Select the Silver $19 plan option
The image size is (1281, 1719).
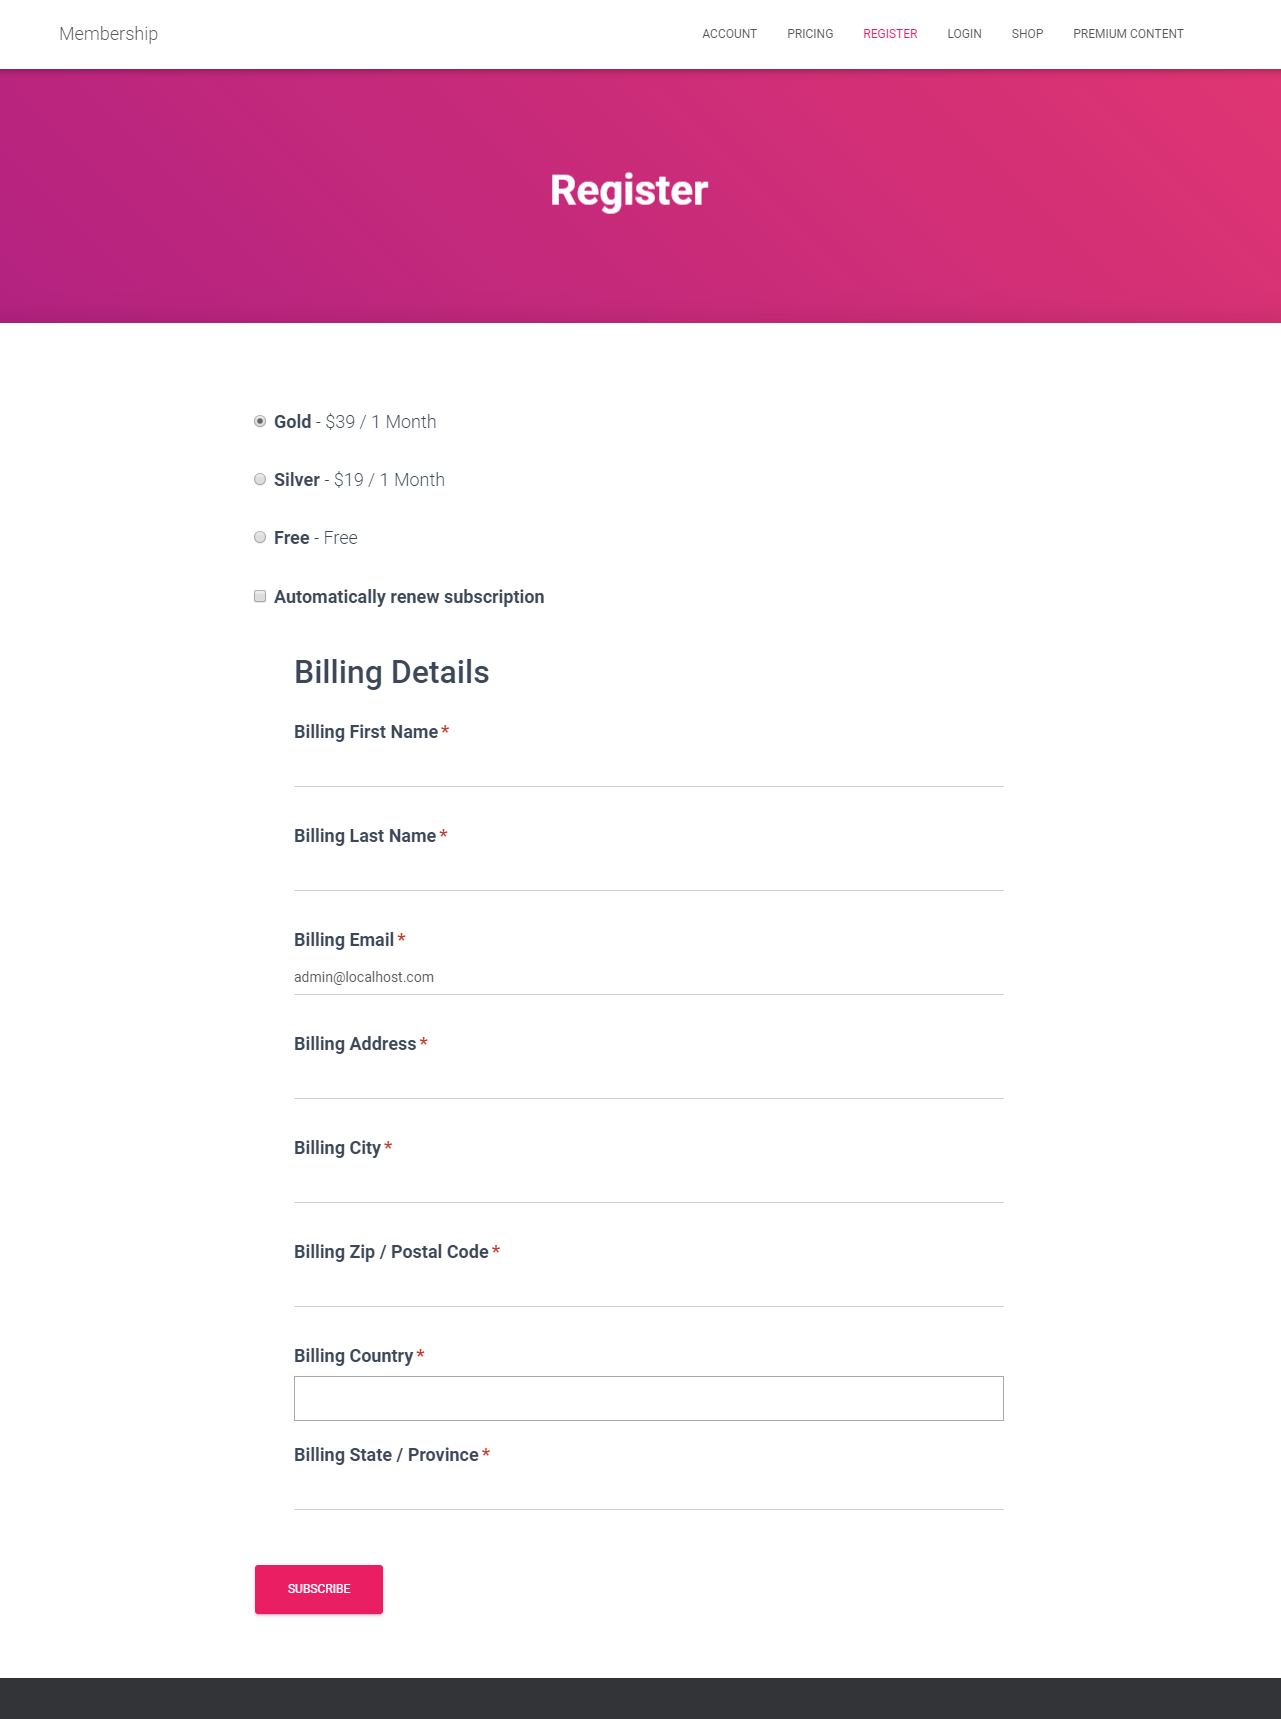tap(260, 479)
